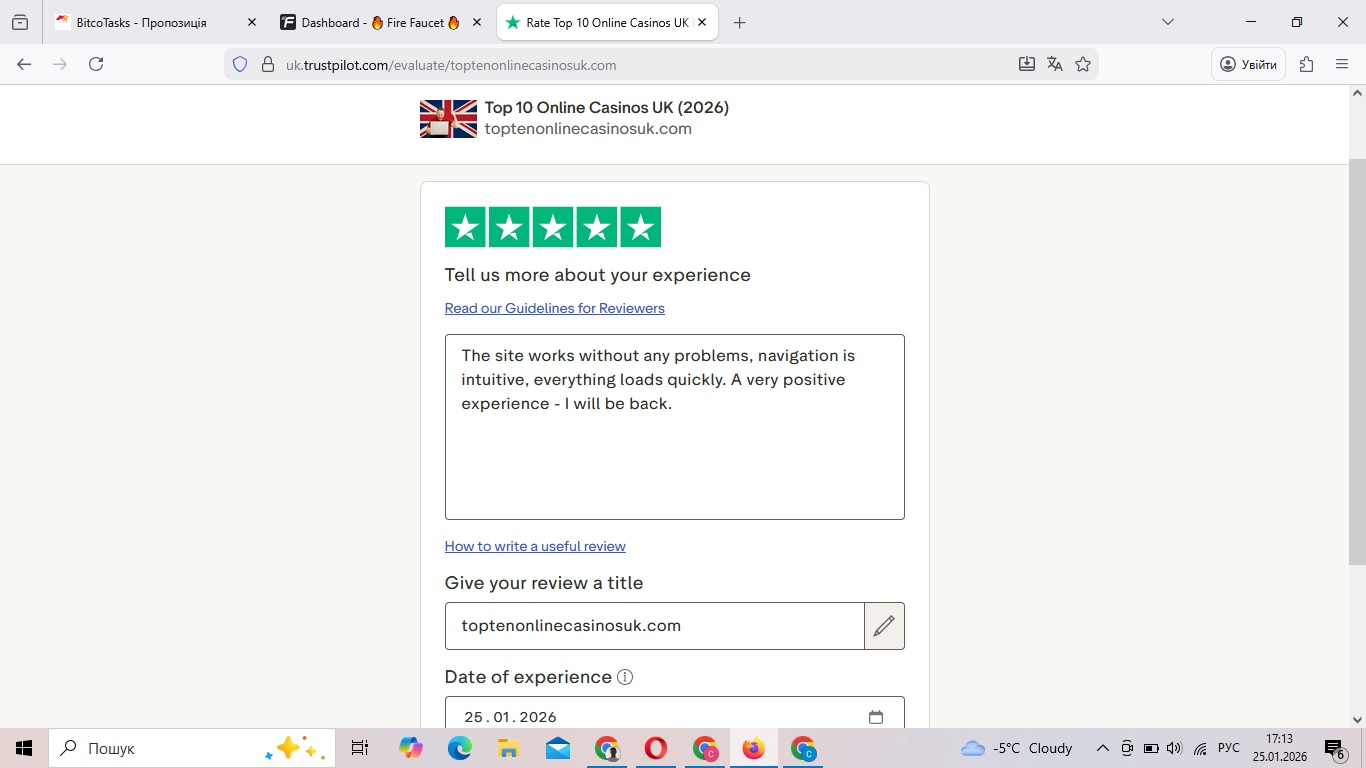Click the battery icon in system tray

point(1150,748)
